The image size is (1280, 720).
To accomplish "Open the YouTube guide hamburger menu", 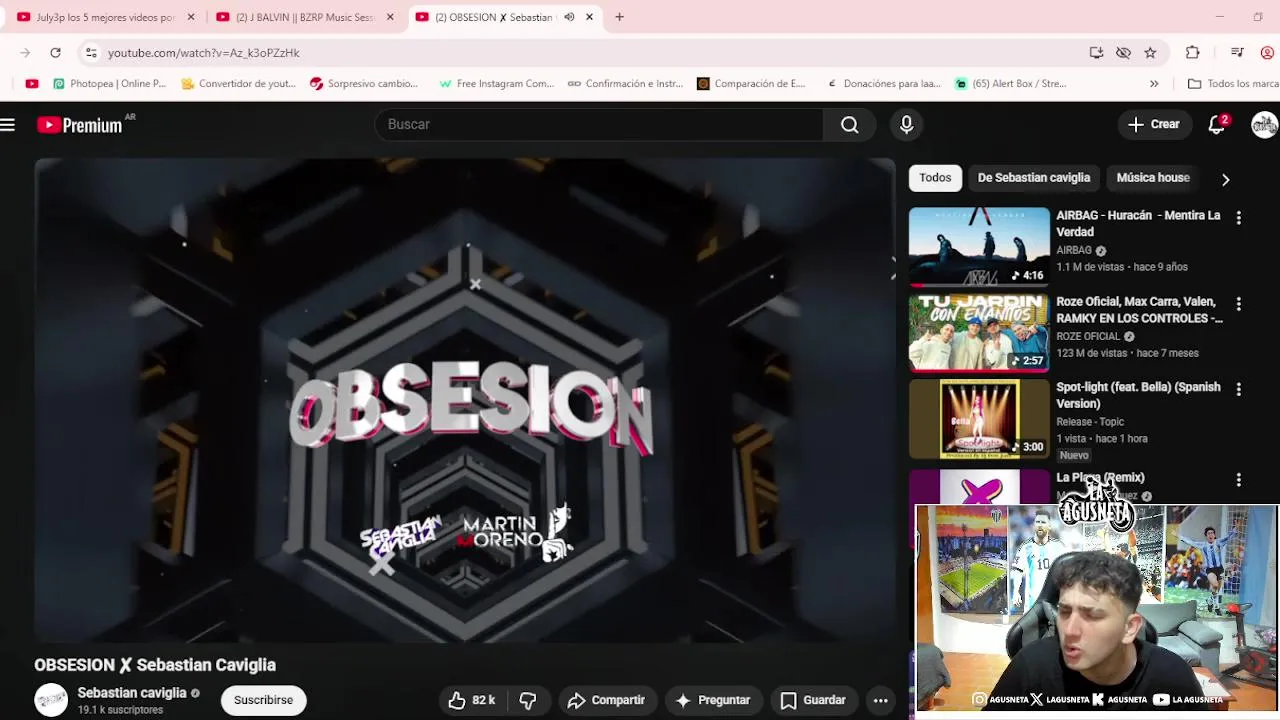I will pos(8,125).
